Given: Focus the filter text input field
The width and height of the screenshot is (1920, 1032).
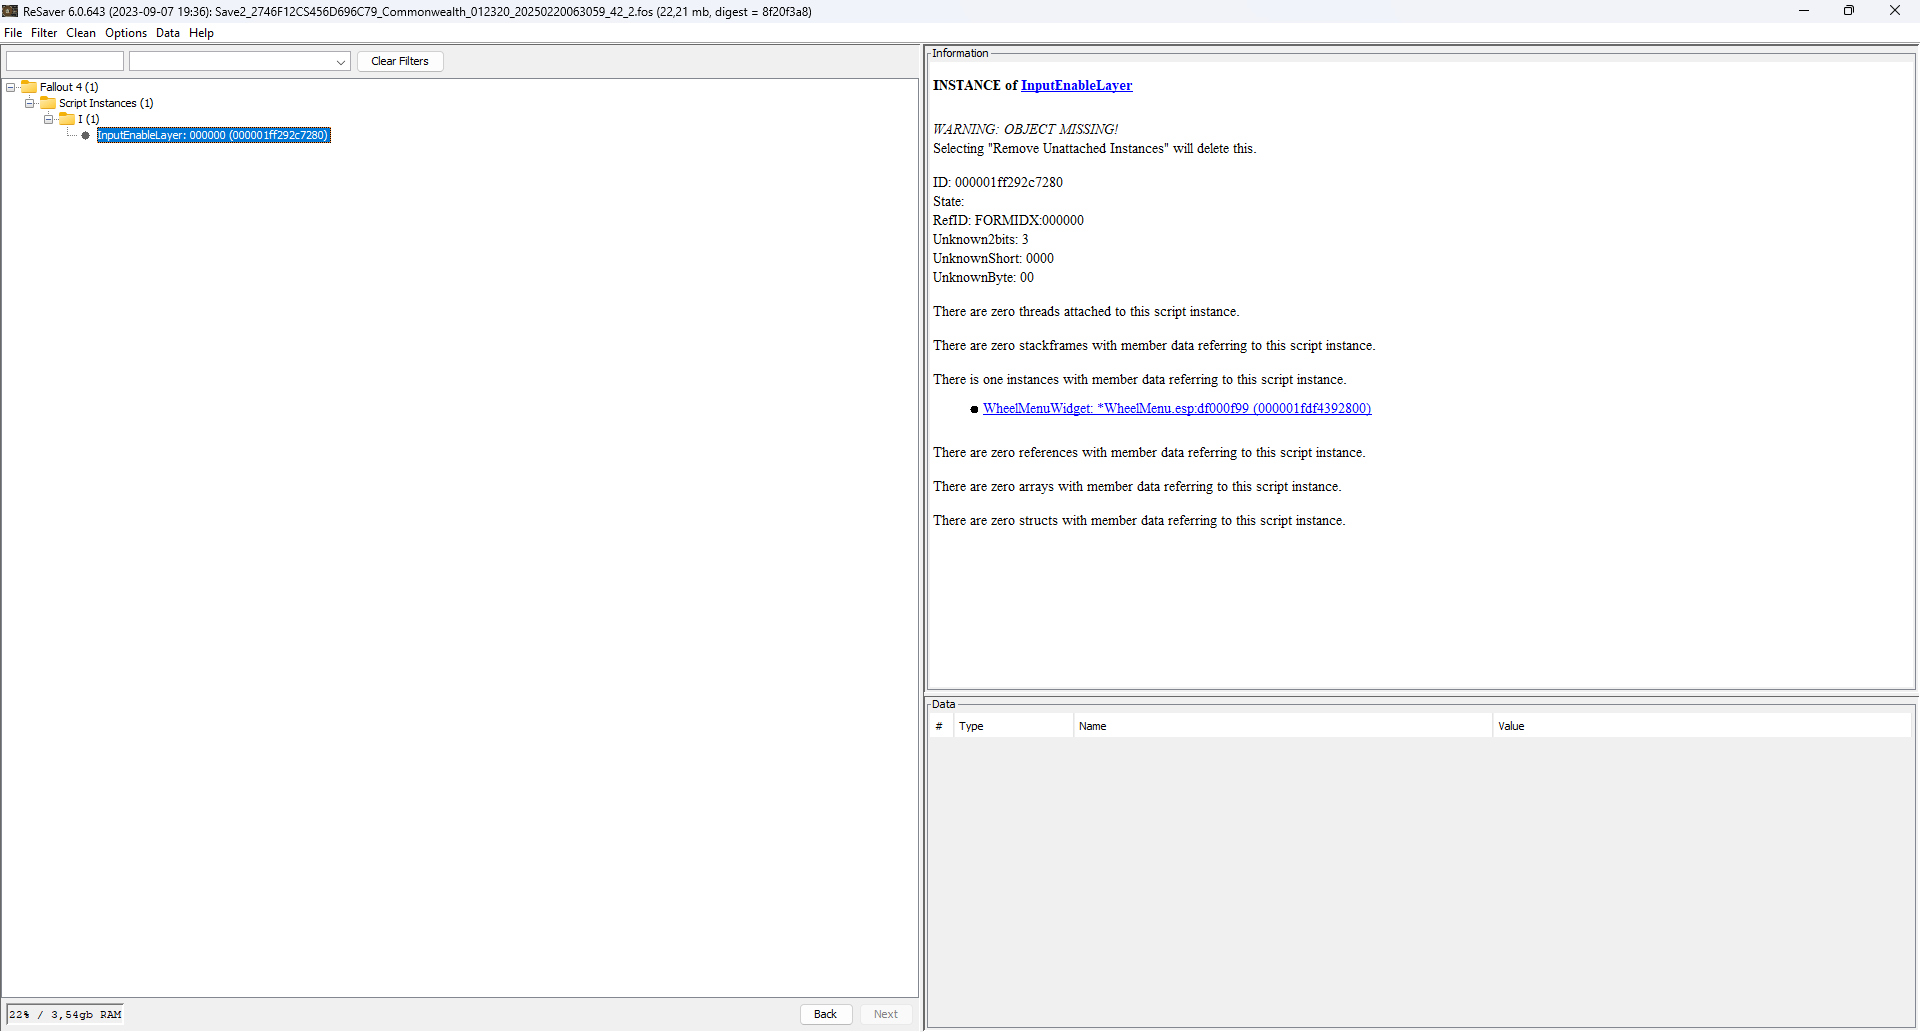Looking at the screenshot, I should 65,62.
